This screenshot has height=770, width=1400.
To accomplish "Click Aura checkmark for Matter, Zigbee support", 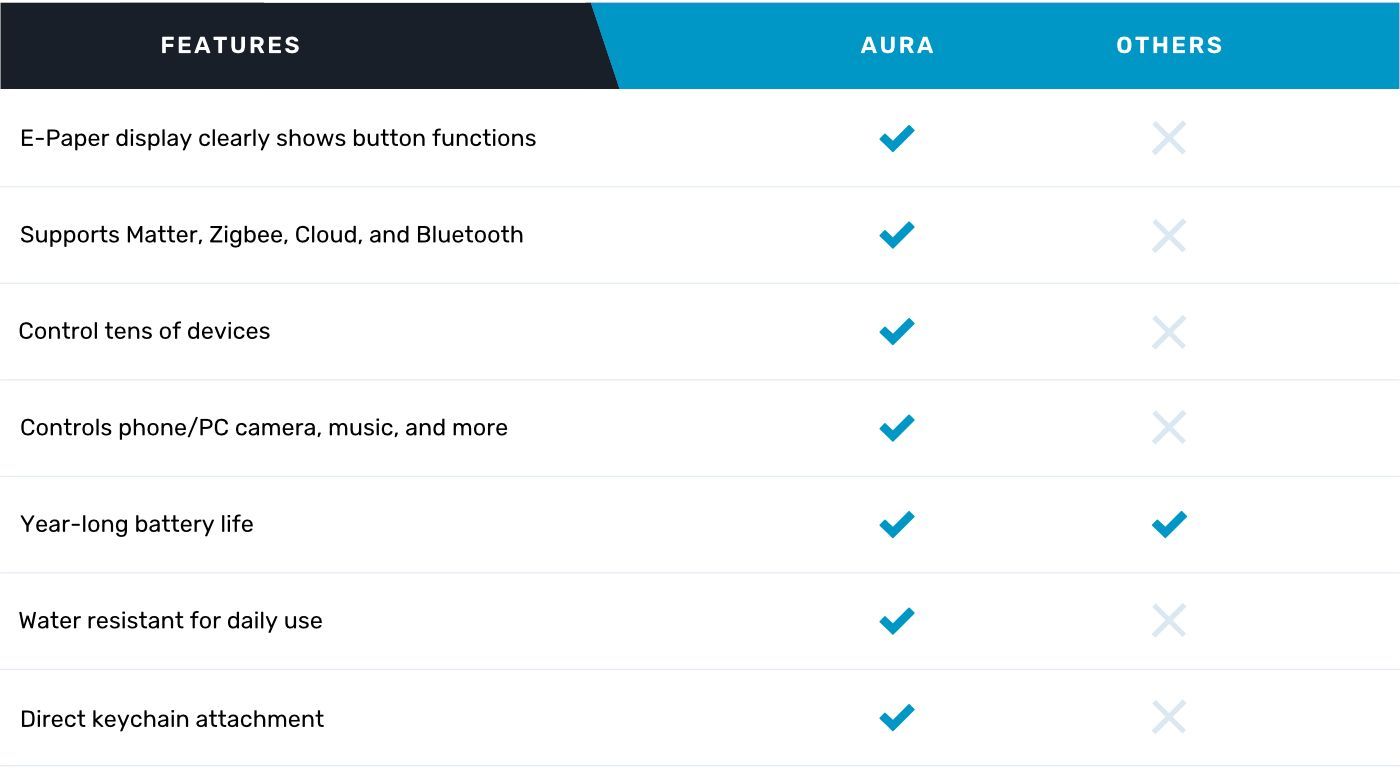I will coord(897,234).
